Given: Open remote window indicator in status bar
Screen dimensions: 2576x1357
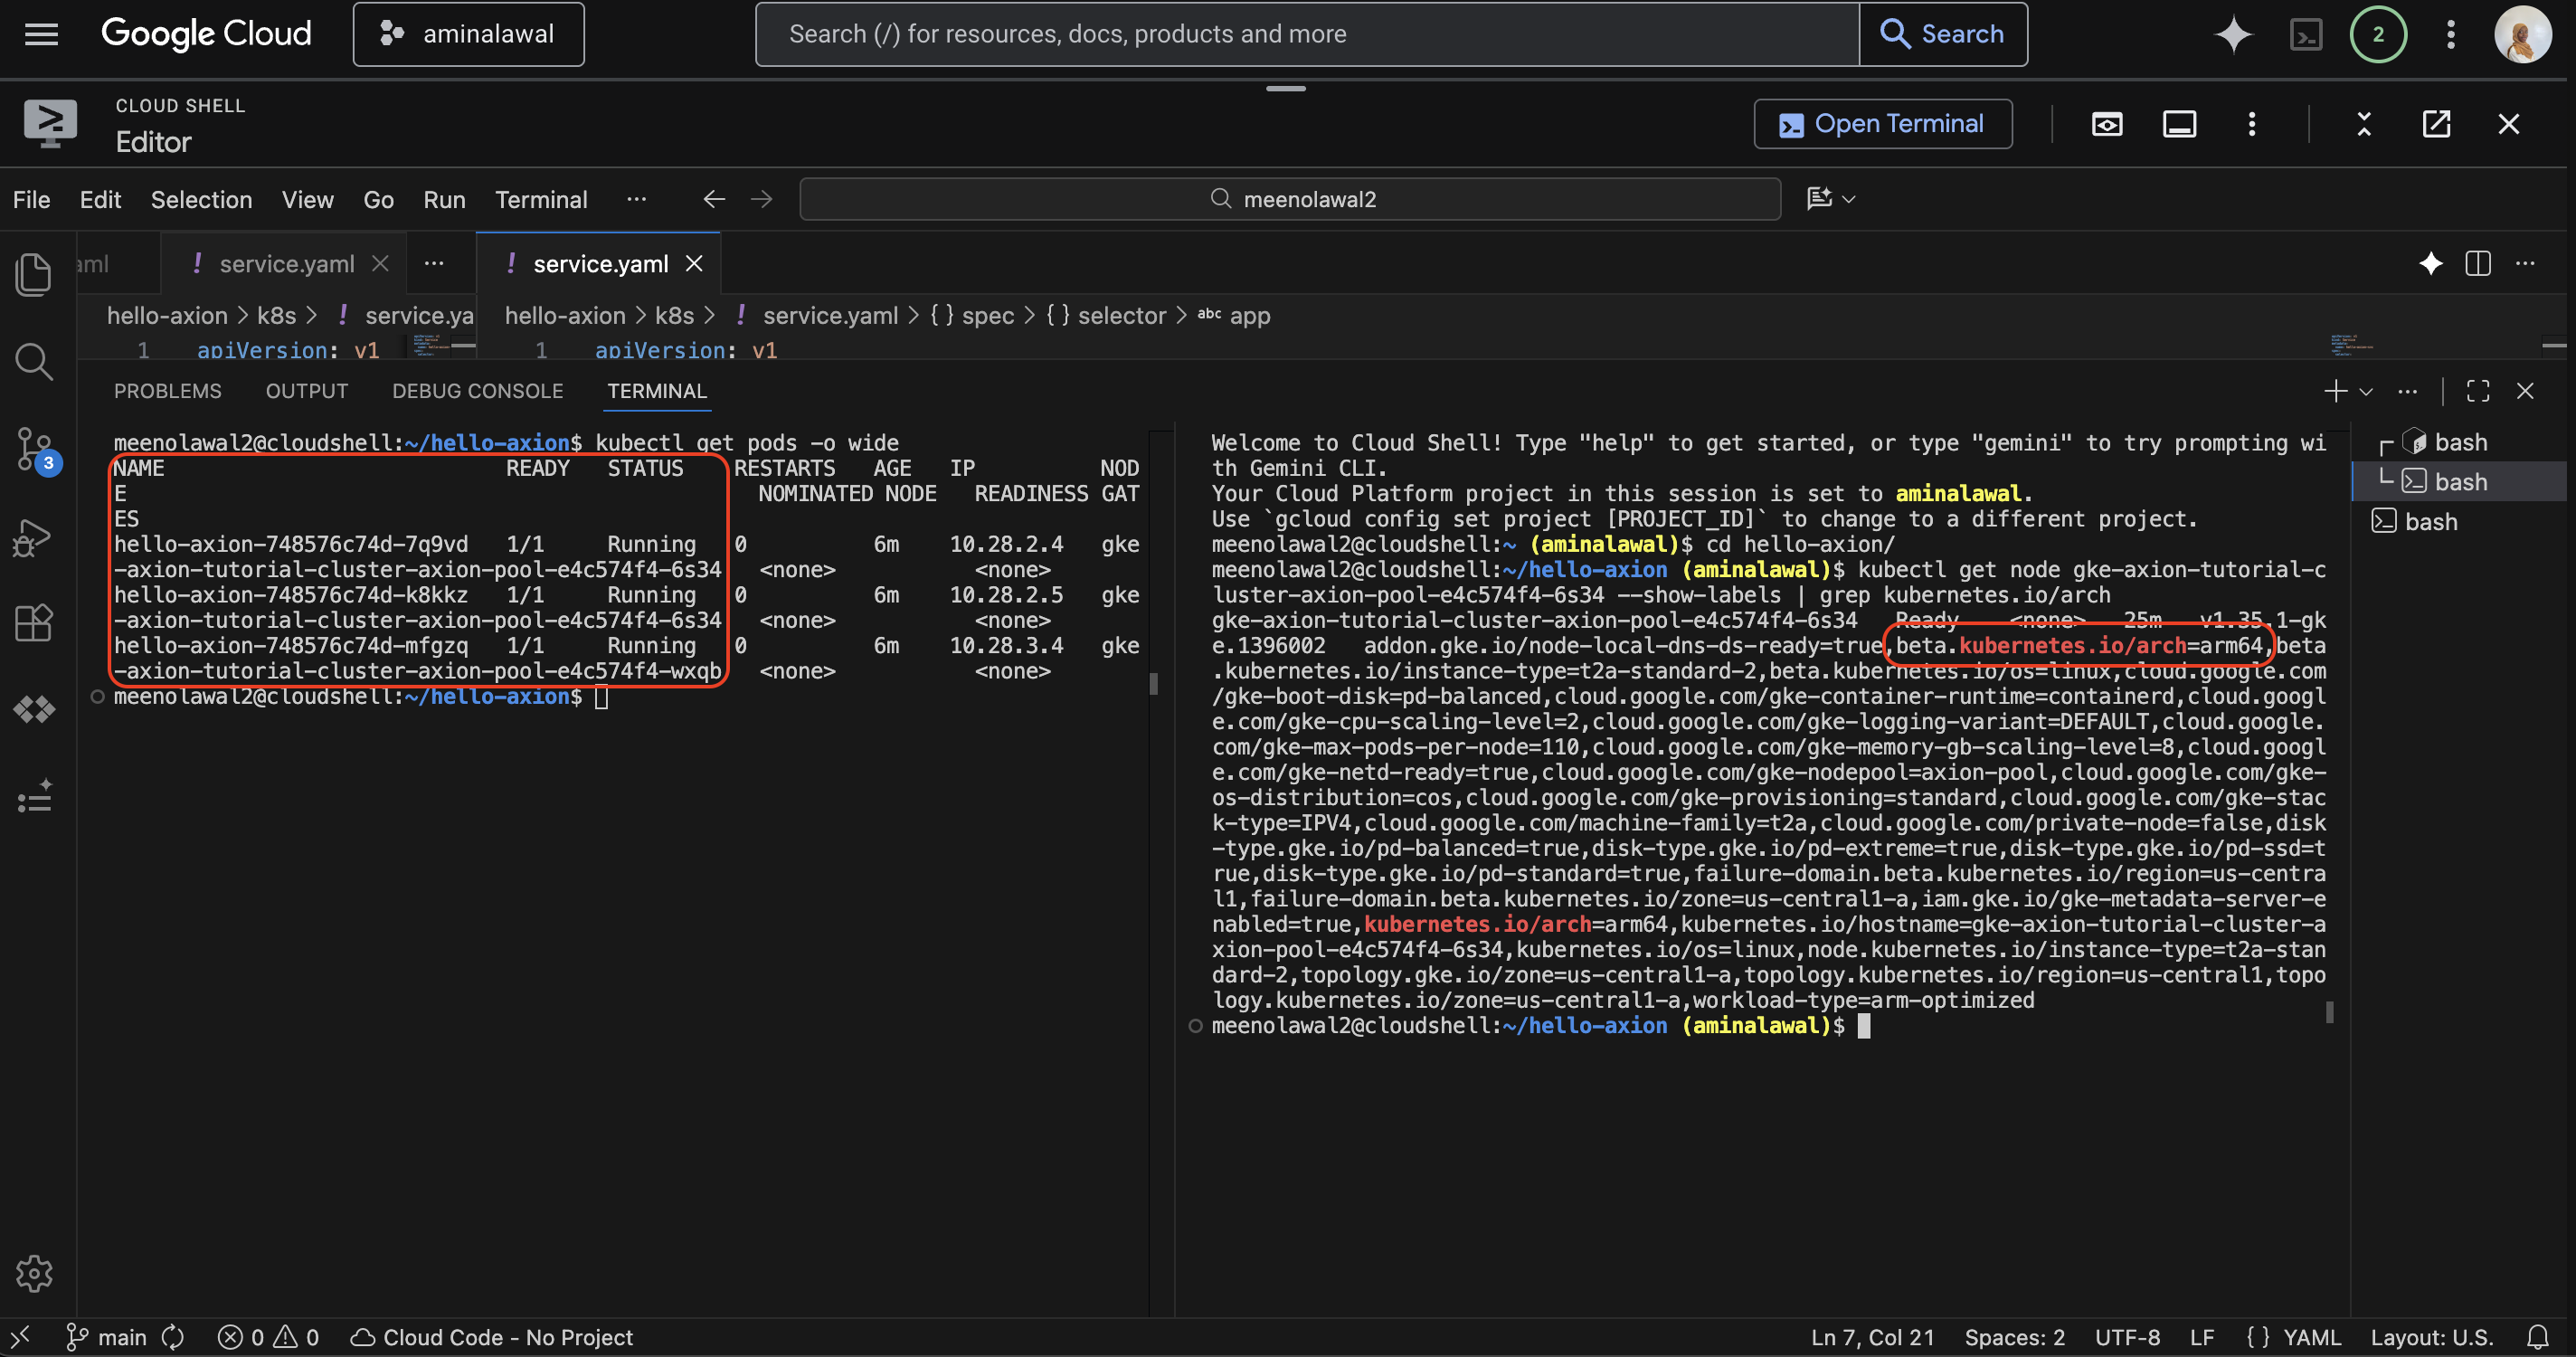Looking at the screenshot, I should pyautogui.click(x=20, y=1337).
